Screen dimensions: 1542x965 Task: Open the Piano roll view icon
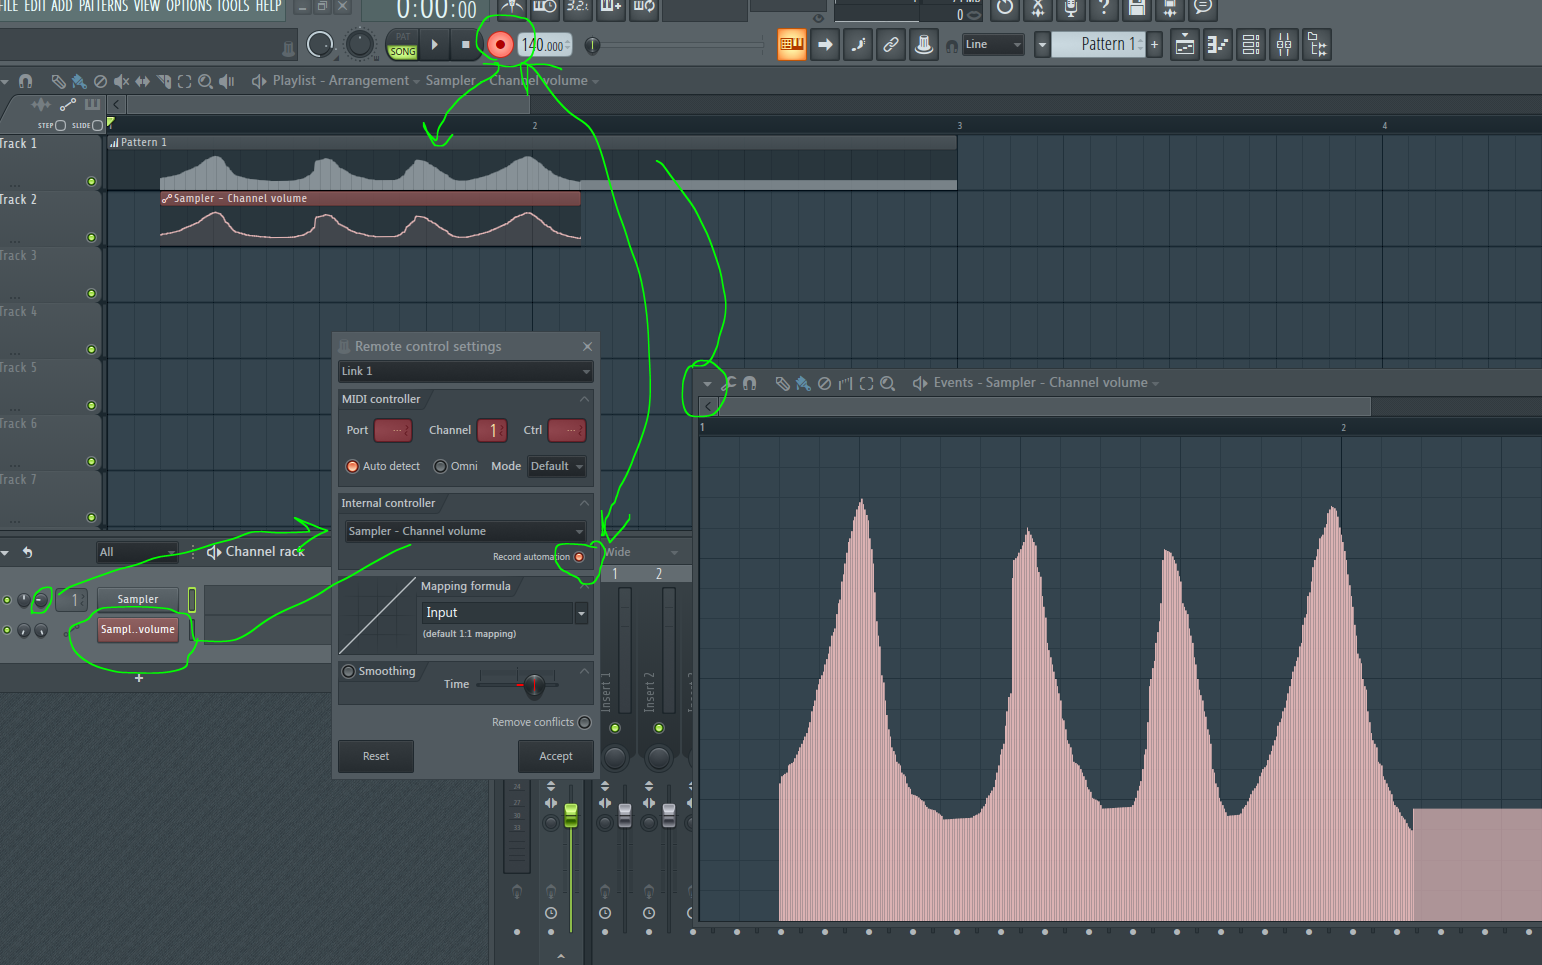click(1218, 45)
